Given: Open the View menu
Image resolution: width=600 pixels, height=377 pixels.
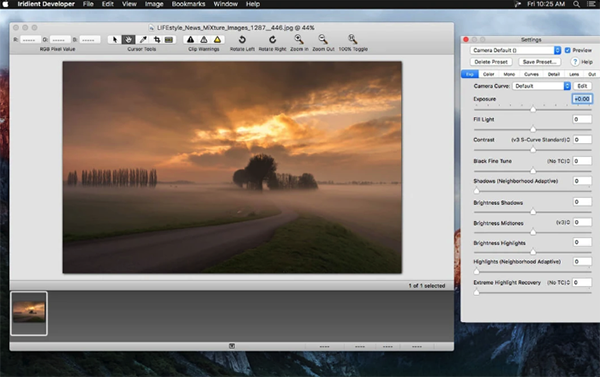Looking at the screenshot, I should pos(129,4).
